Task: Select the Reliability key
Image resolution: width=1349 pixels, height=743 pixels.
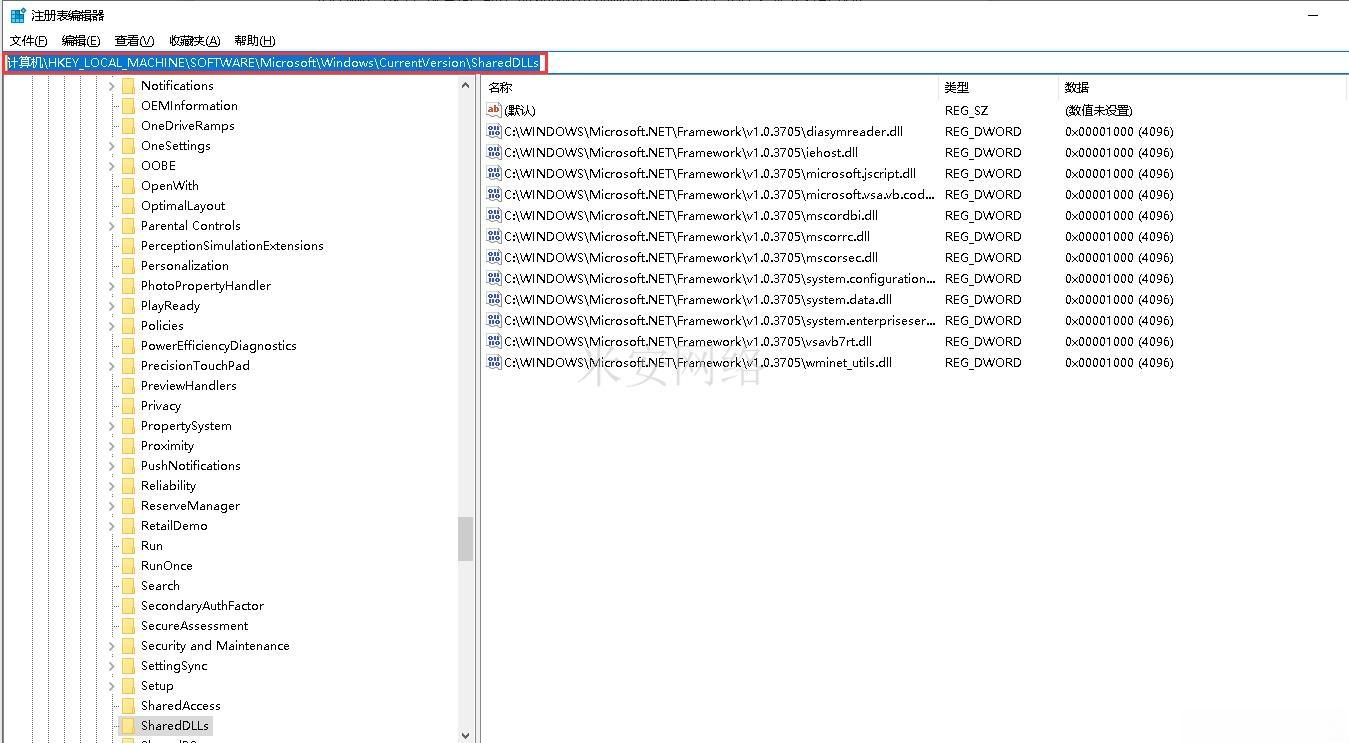Action: [x=168, y=486]
